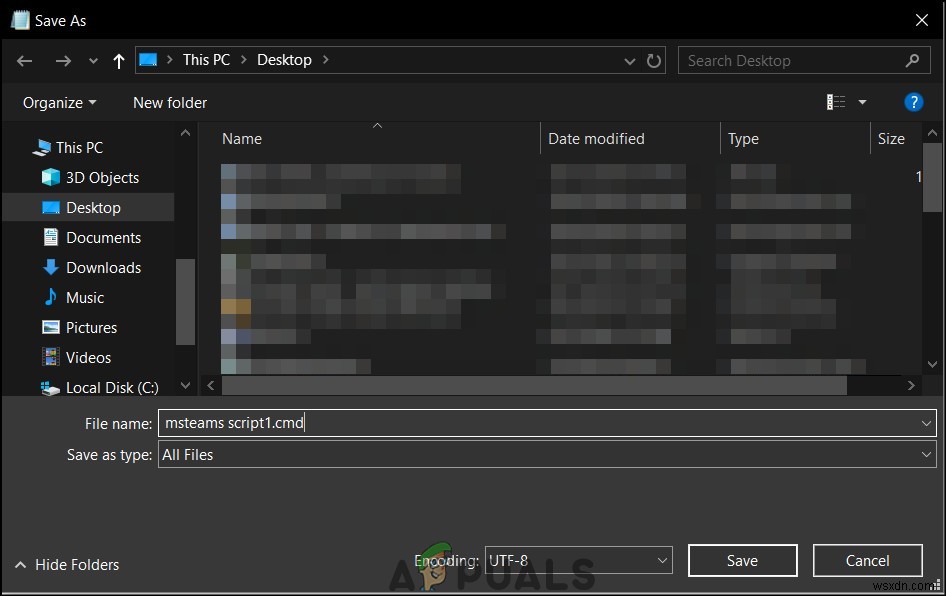
Task: Sort files by the Name column header
Action: (x=241, y=138)
